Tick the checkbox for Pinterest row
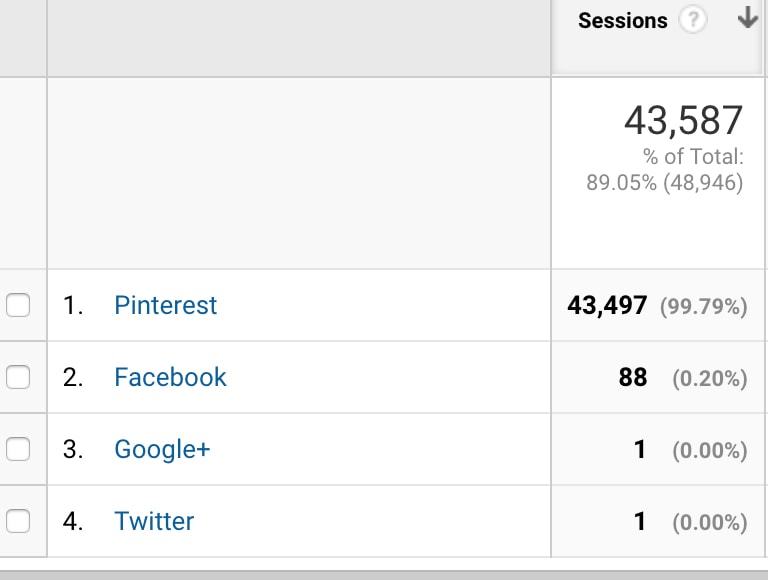Screen dimensions: 768x580 (x=18, y=305)
